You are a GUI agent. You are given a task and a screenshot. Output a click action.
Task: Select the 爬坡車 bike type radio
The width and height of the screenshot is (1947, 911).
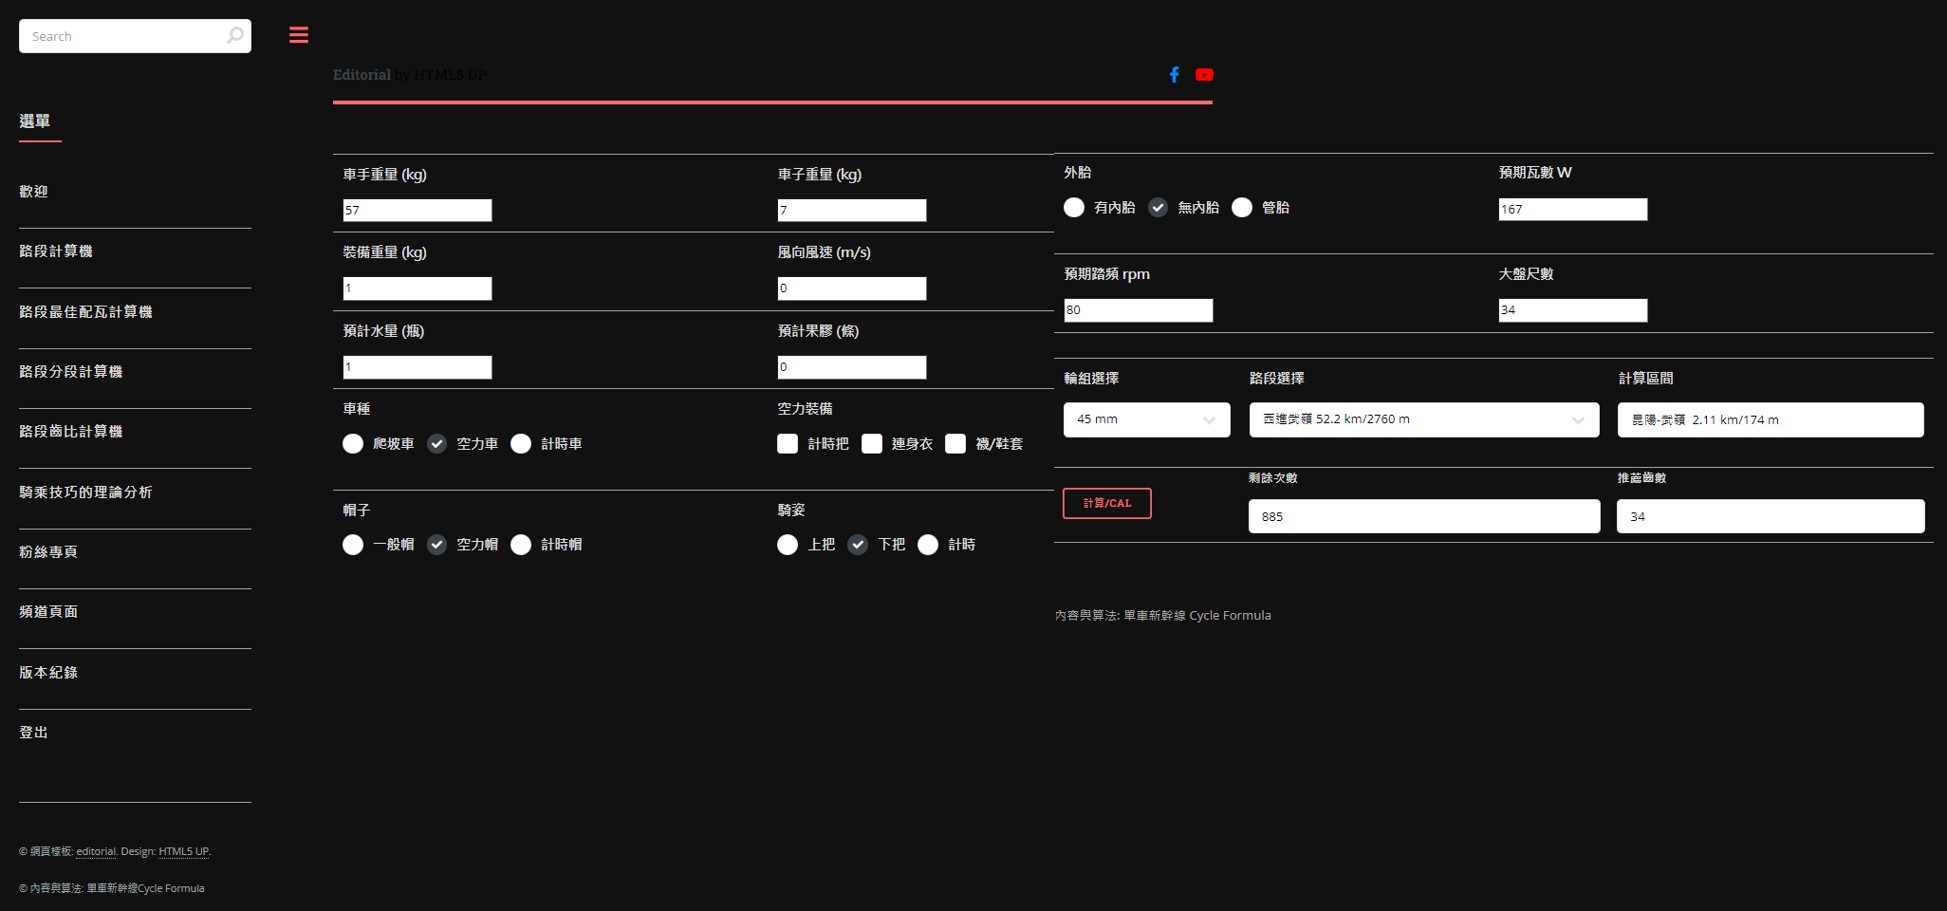pyautogui.click(x=353, y=444)
